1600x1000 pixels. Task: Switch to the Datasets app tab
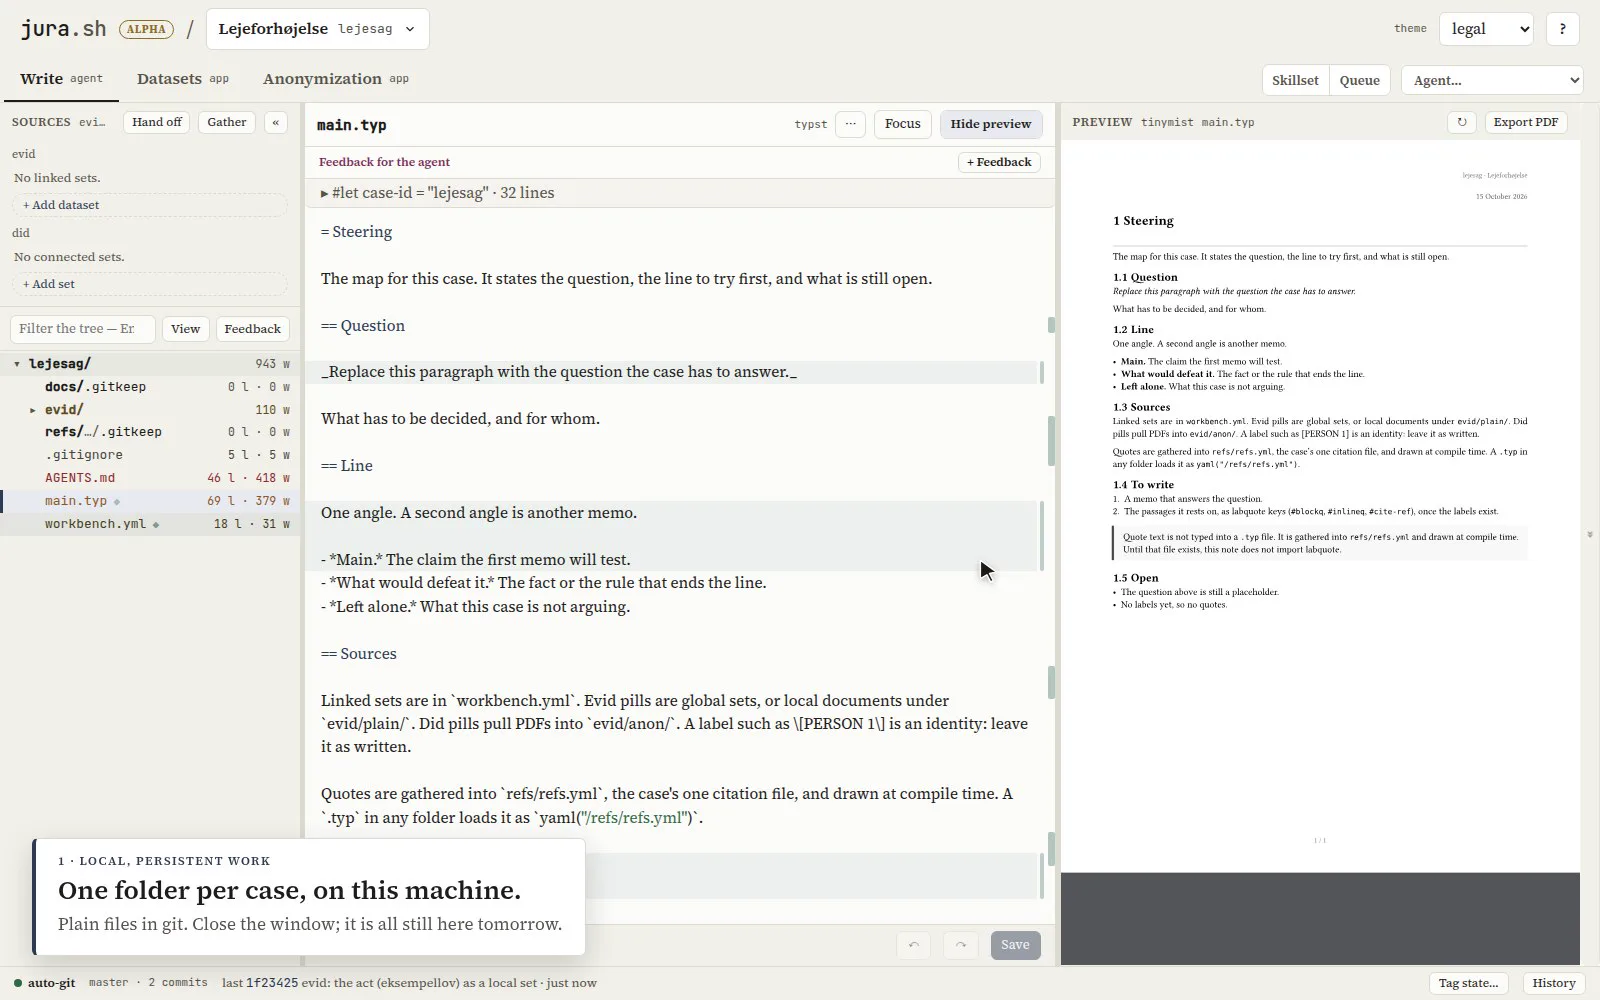pyautogui.click(x=183, y=79)
